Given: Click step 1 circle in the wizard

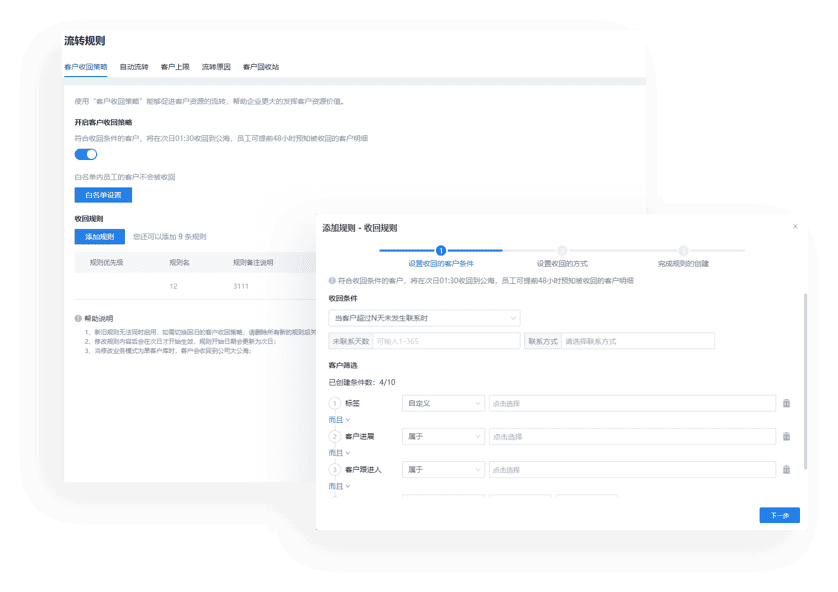Looking at the screenshot, I should (441, 250).
